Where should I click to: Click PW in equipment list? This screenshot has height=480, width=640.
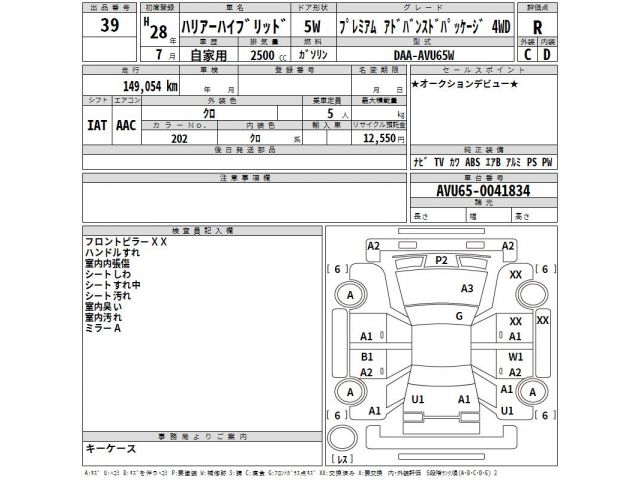click(x=547, y=162)
